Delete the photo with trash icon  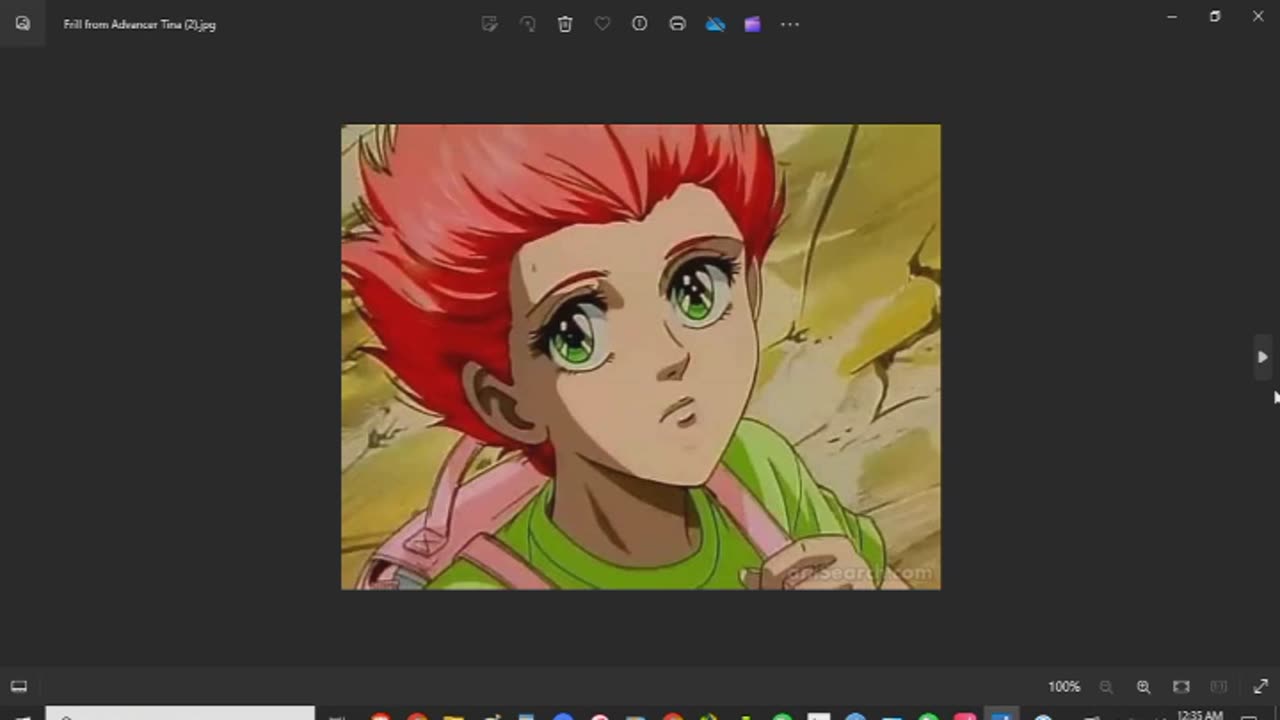565,24
